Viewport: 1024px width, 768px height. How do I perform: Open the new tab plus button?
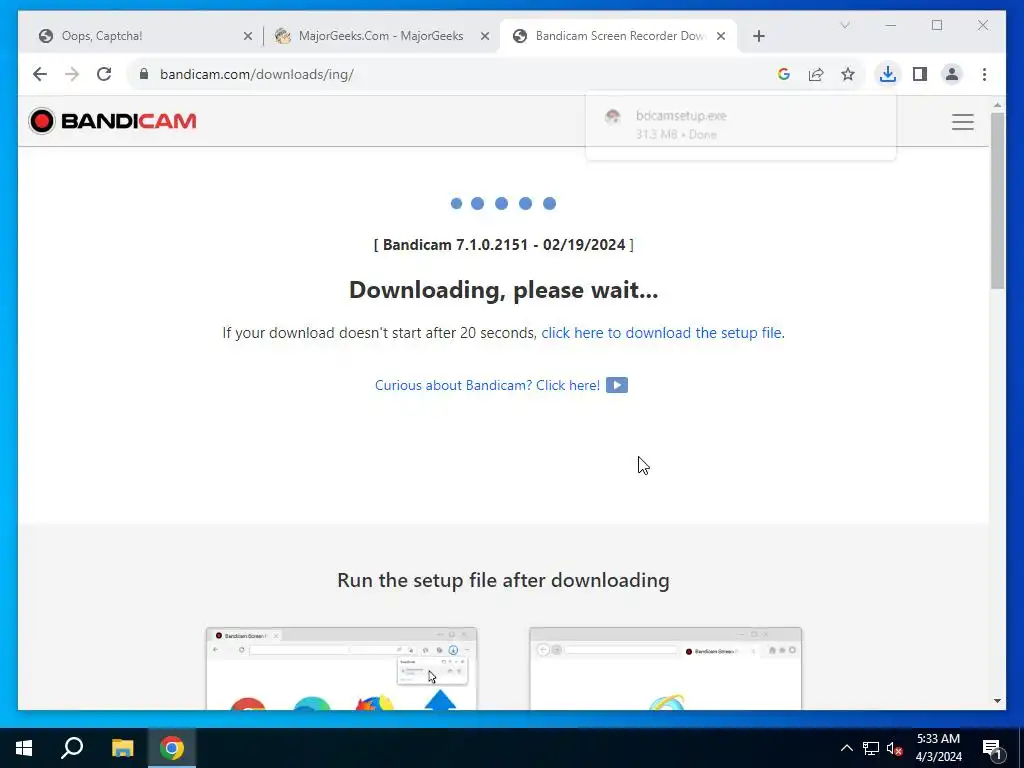point(758,36)
